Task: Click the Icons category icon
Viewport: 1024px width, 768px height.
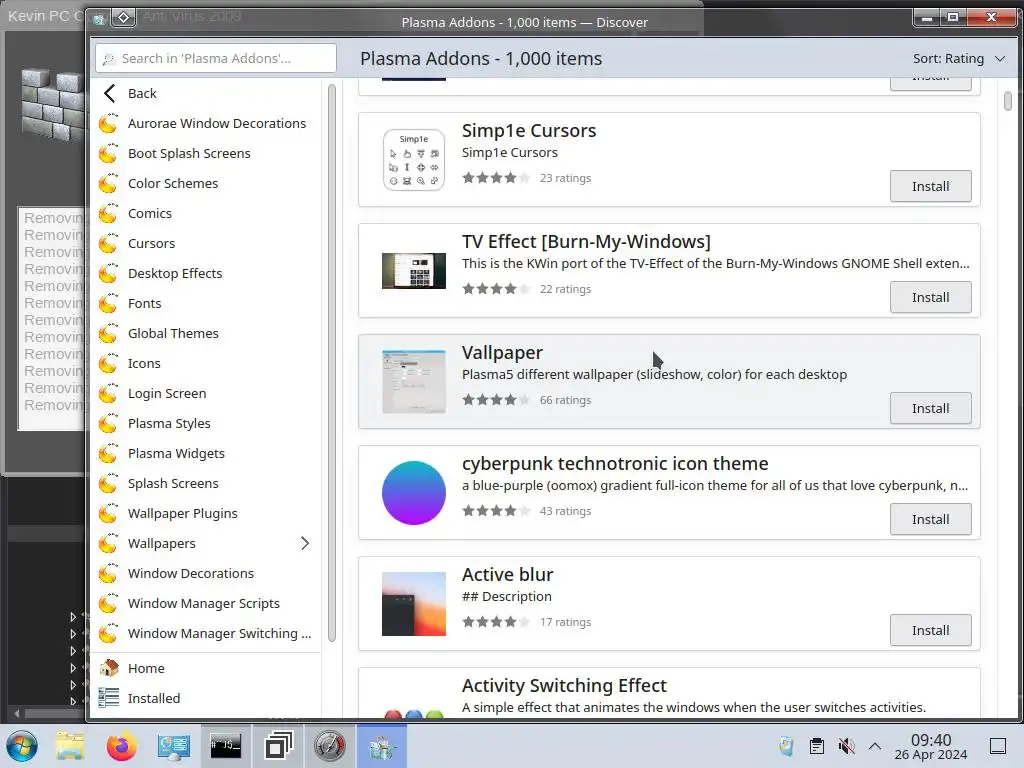Action: pyautogui.click(x=108, y=364)
